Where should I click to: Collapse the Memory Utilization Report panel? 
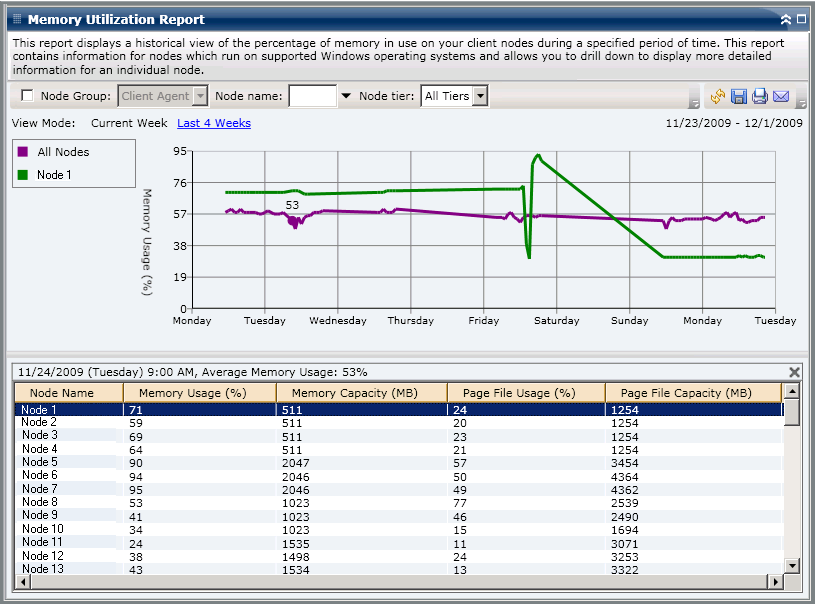(786, 19)
